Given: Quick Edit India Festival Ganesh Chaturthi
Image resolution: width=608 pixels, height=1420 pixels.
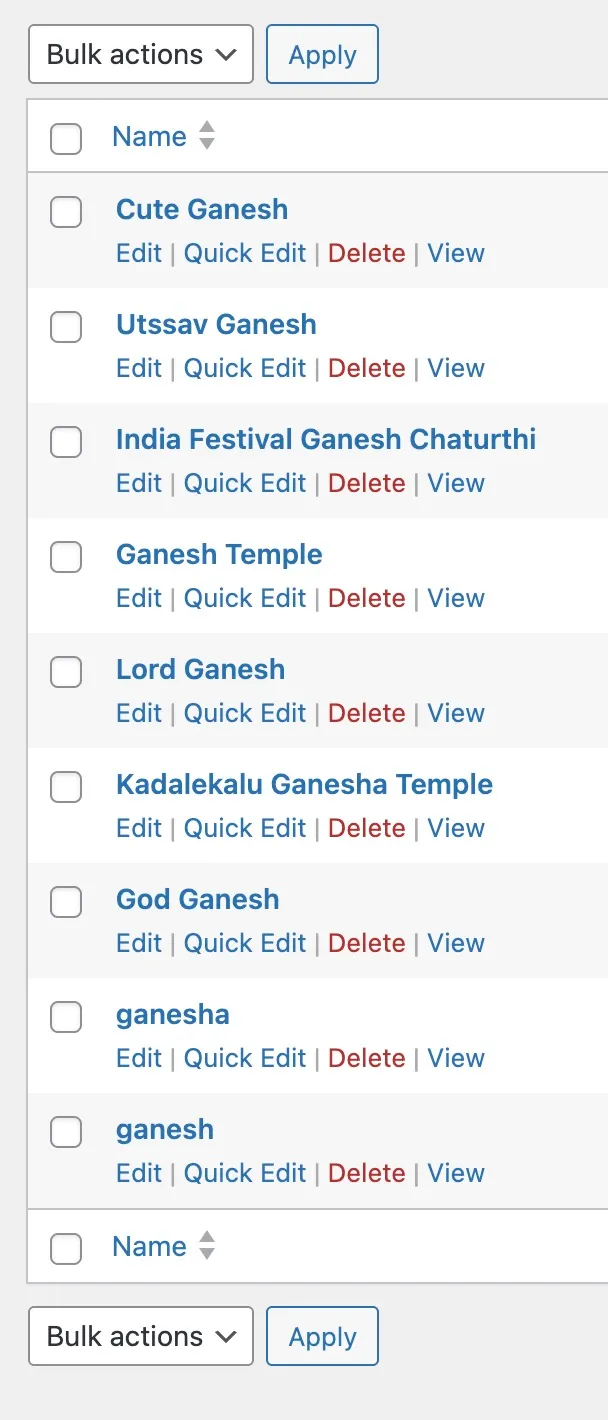Looking at the screenshot, I should tap(245, 483).
